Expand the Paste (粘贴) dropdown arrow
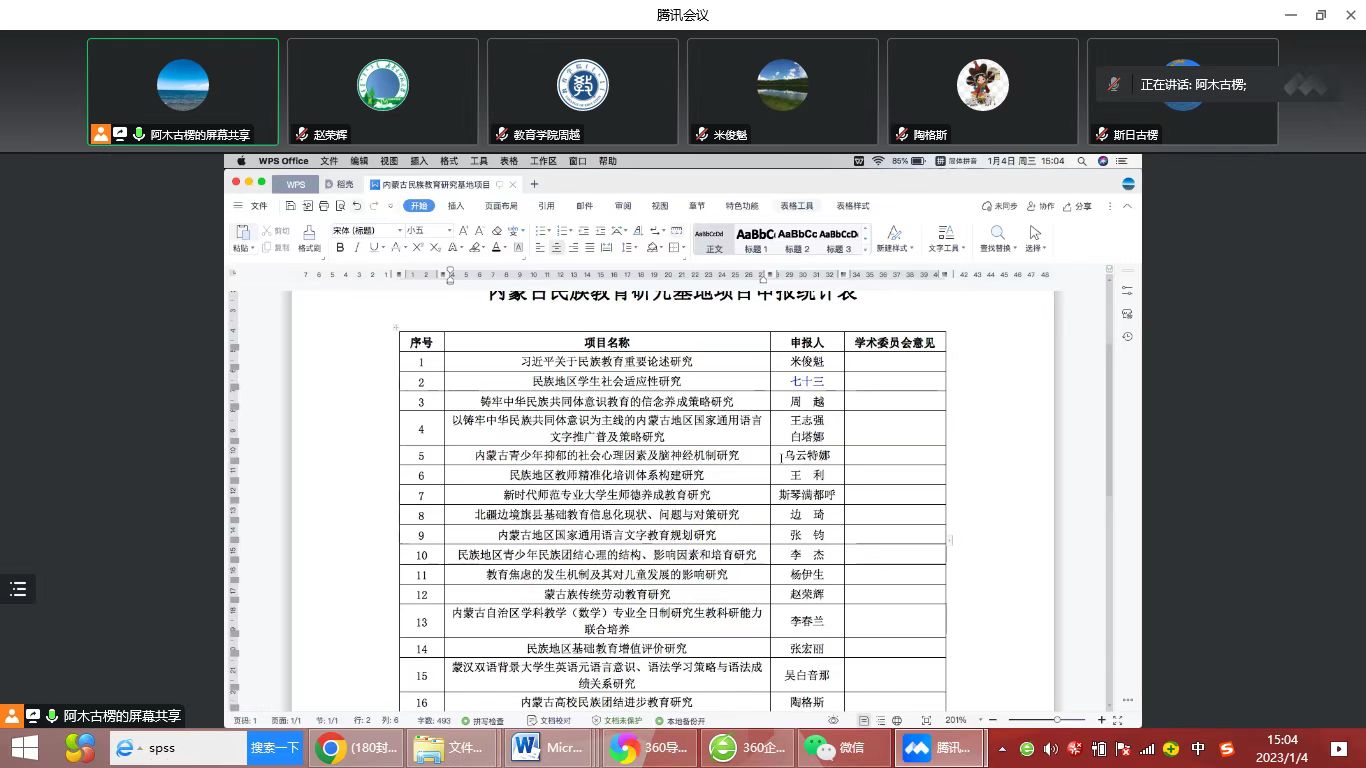Image resolution: width=1366 pixels, height=768 pixels. coord(253,249)
